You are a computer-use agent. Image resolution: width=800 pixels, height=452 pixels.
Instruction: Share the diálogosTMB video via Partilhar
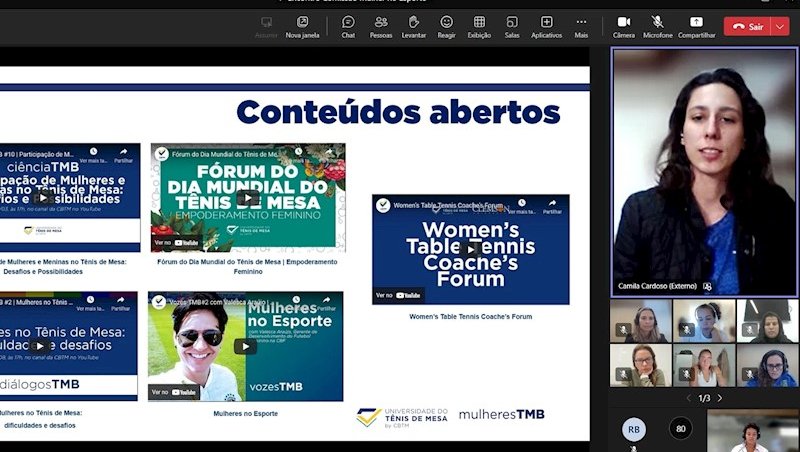click(x=120, y=303)
